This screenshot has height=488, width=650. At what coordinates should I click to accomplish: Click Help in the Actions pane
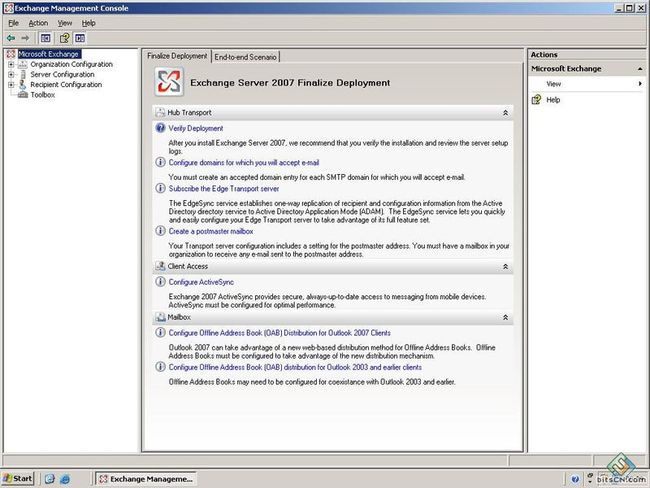coord(553,100)
